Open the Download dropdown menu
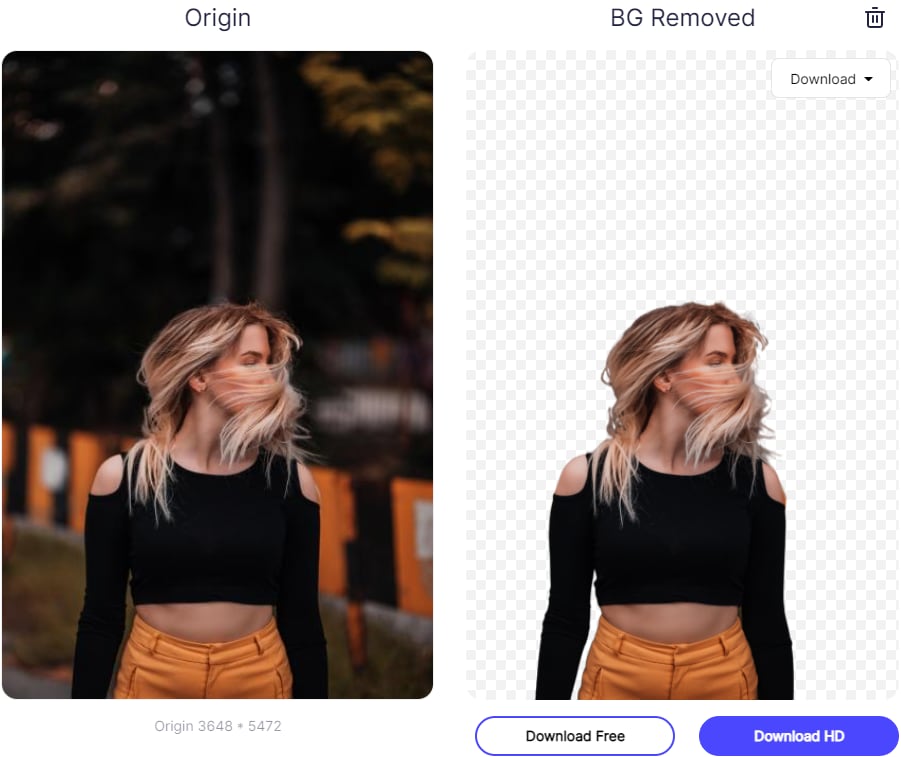Image resolution: width=901 pixels, height=757 pixels. [831, 79]
